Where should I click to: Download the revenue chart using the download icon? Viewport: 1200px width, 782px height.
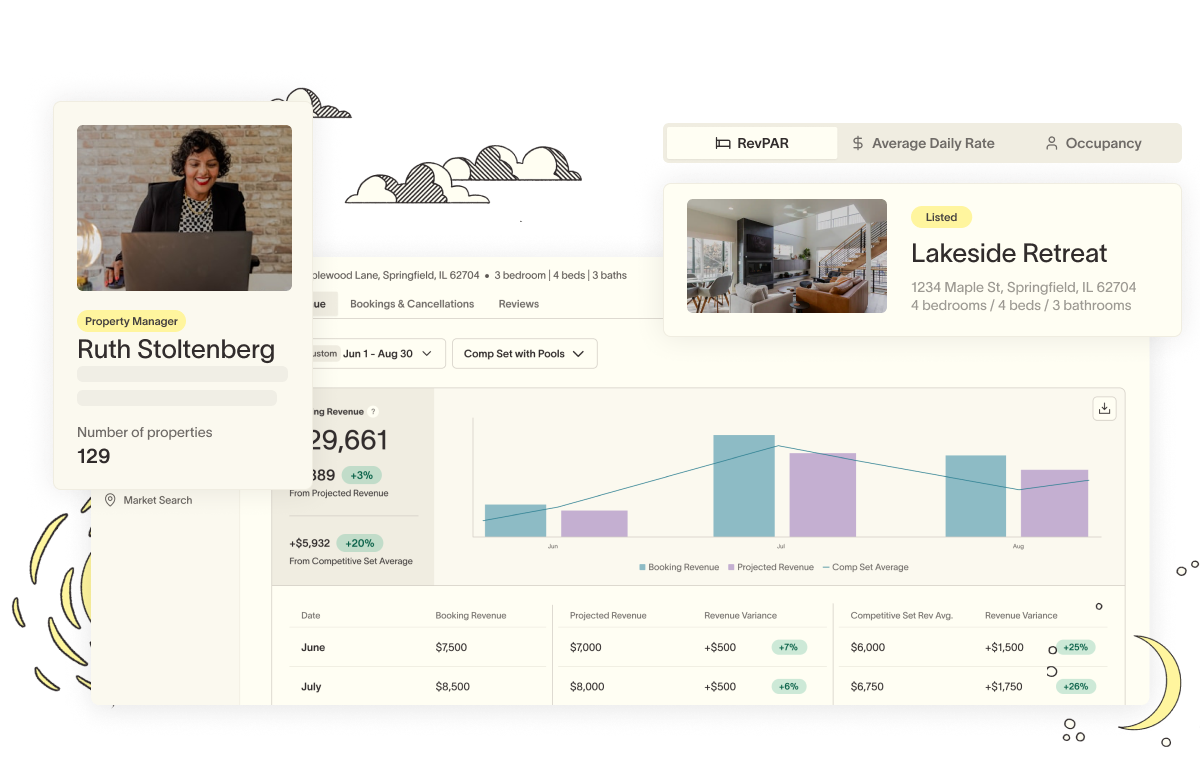(x=1104, y=408)
